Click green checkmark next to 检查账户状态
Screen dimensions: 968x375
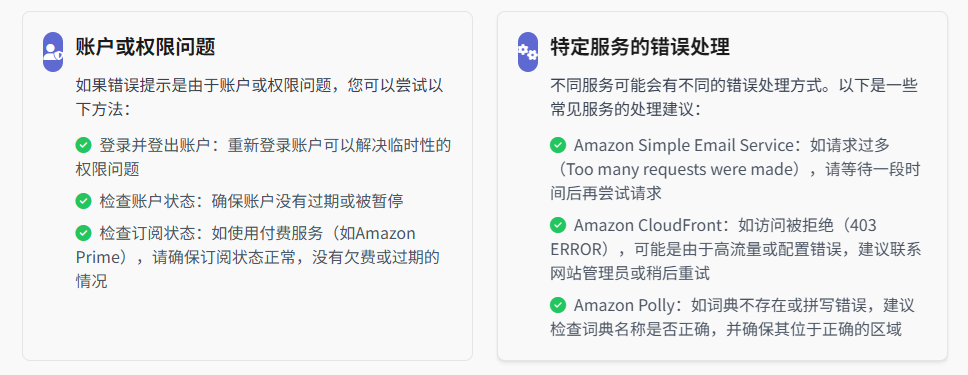[x=83, y=201]
